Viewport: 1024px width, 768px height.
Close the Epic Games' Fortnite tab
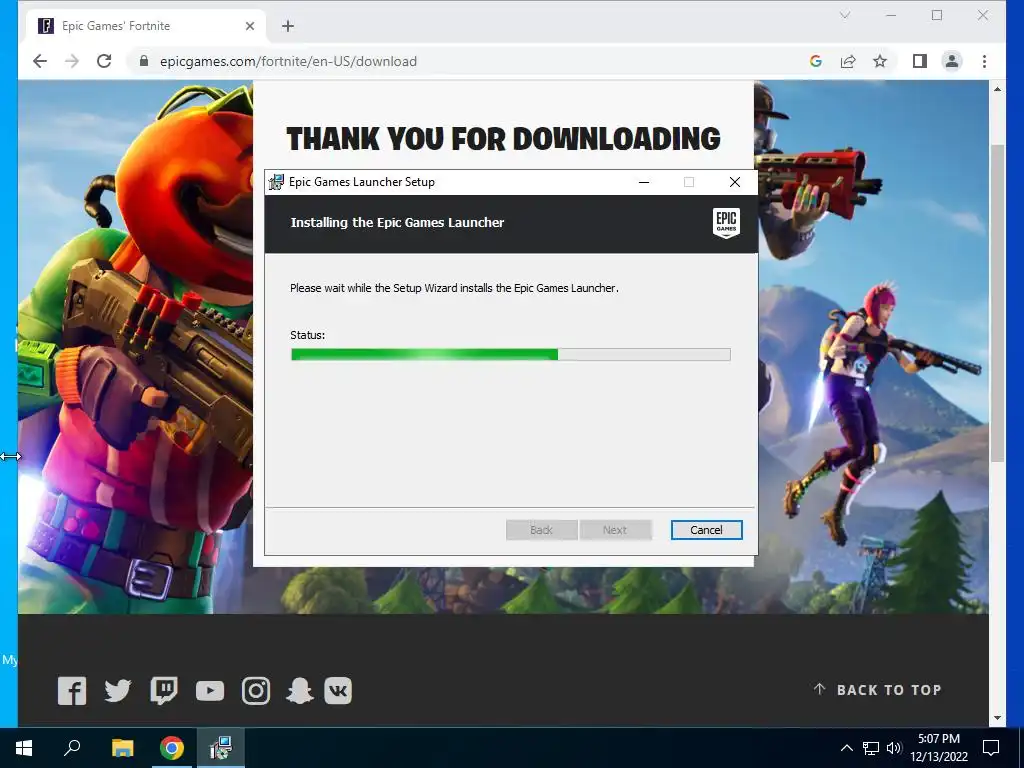pos(250,26)
